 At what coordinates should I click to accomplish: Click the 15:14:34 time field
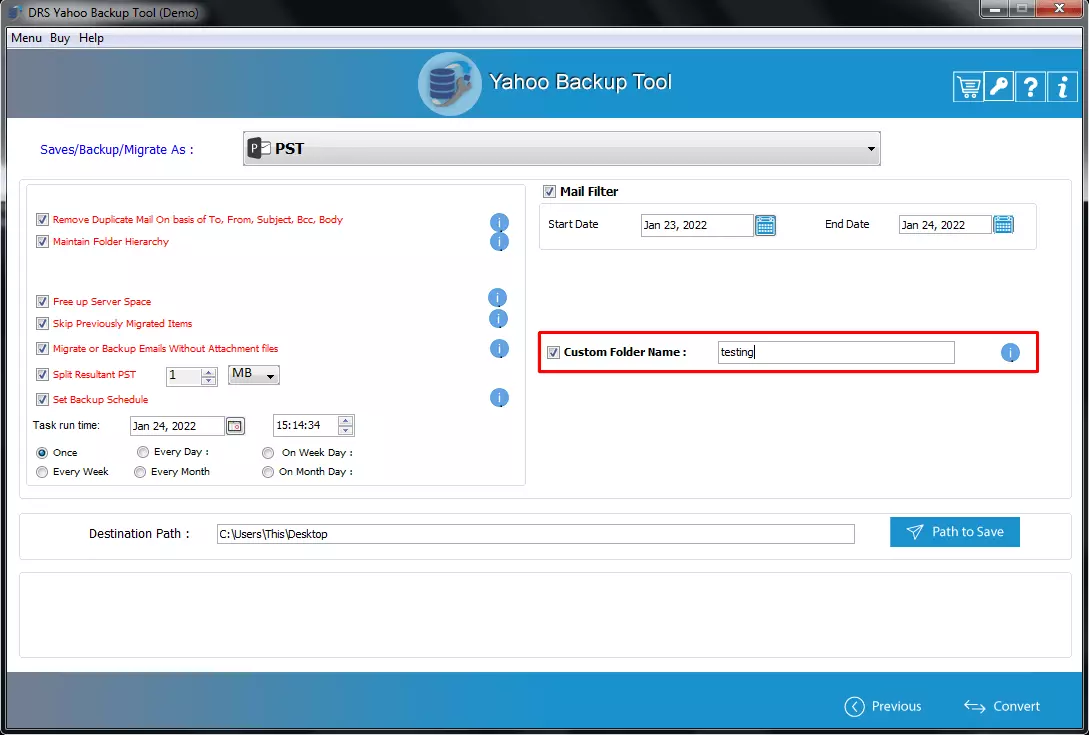[306, 425]
